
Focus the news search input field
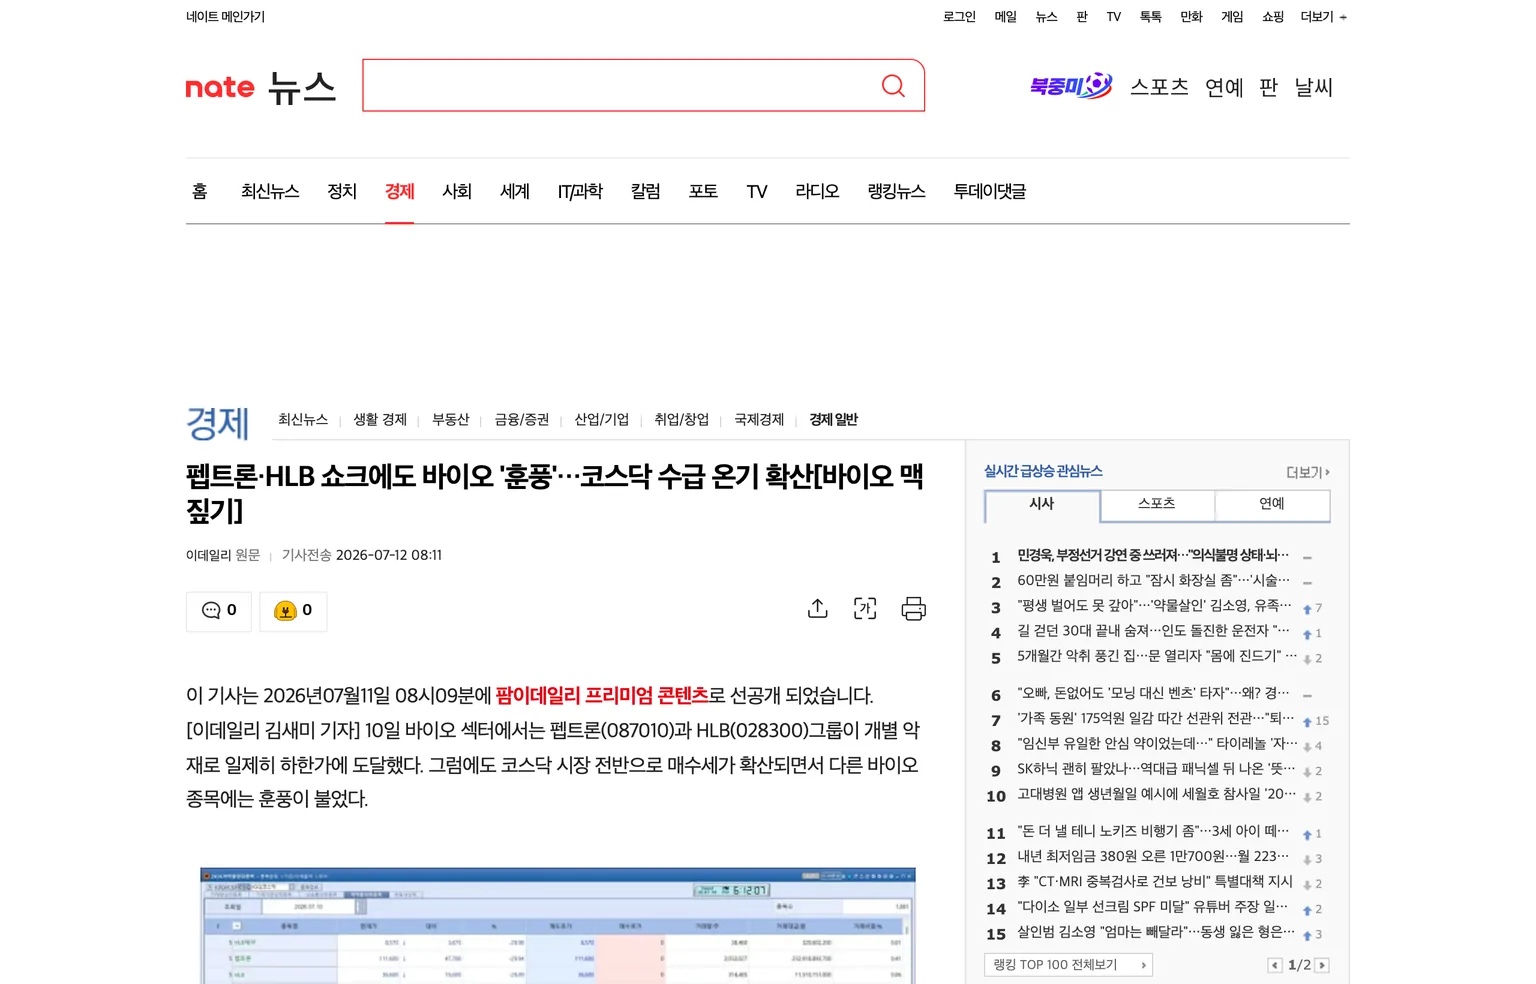620,86
